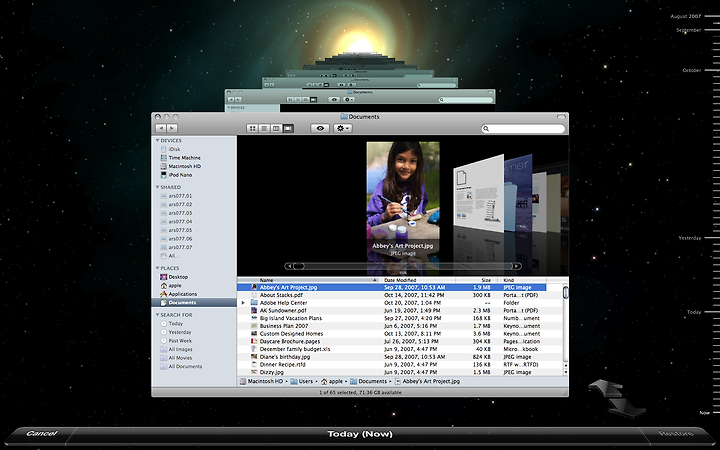720x450 pixels.
Task: Collapse the SEARCH FOR sidebar section
Action: 158,315
